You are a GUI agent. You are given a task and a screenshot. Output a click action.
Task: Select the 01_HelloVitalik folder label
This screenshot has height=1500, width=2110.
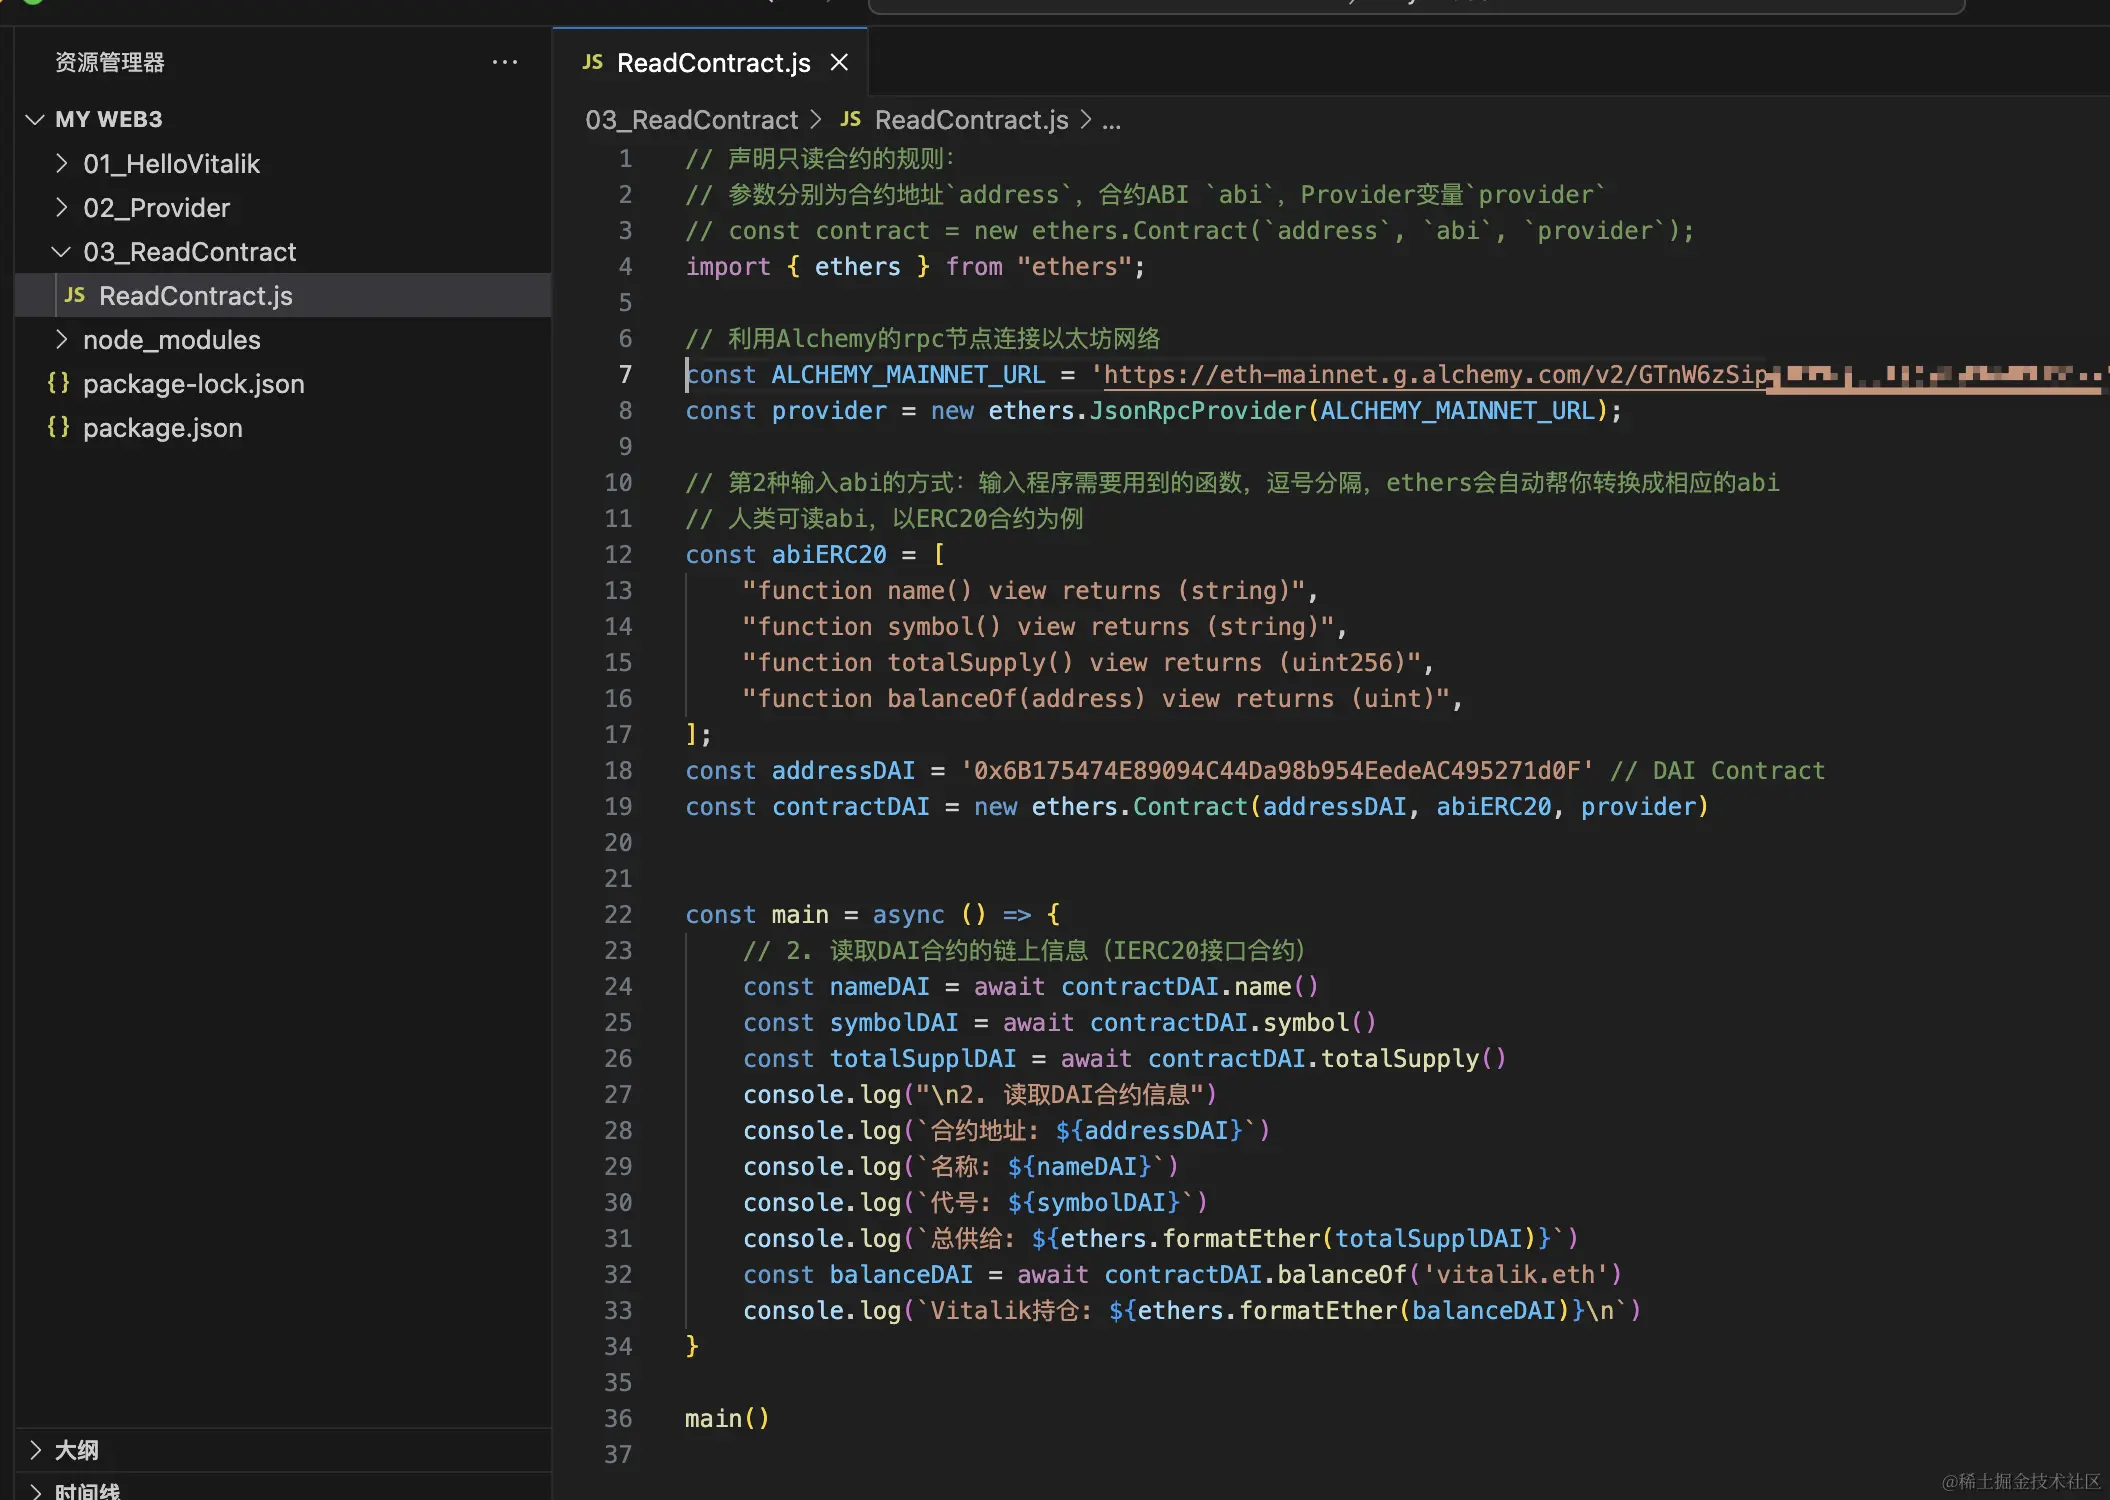click(x=171, y=163)
